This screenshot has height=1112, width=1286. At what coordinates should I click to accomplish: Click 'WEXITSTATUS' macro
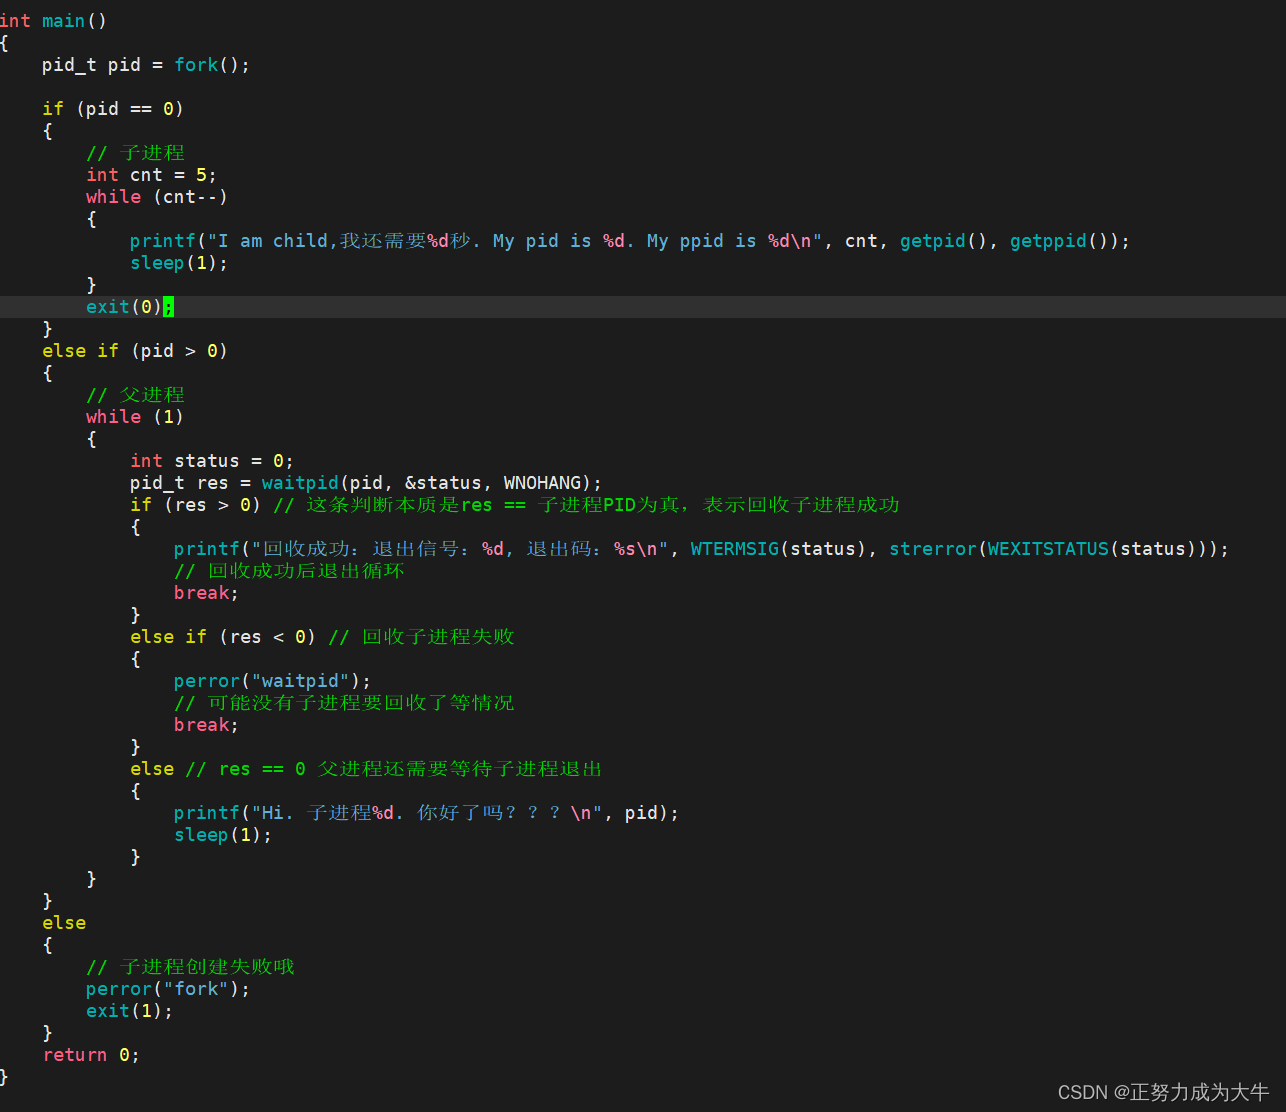point(1048,549)
